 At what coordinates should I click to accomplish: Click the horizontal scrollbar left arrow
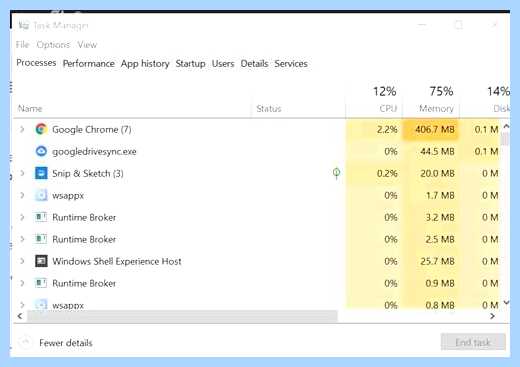point(20,316)
